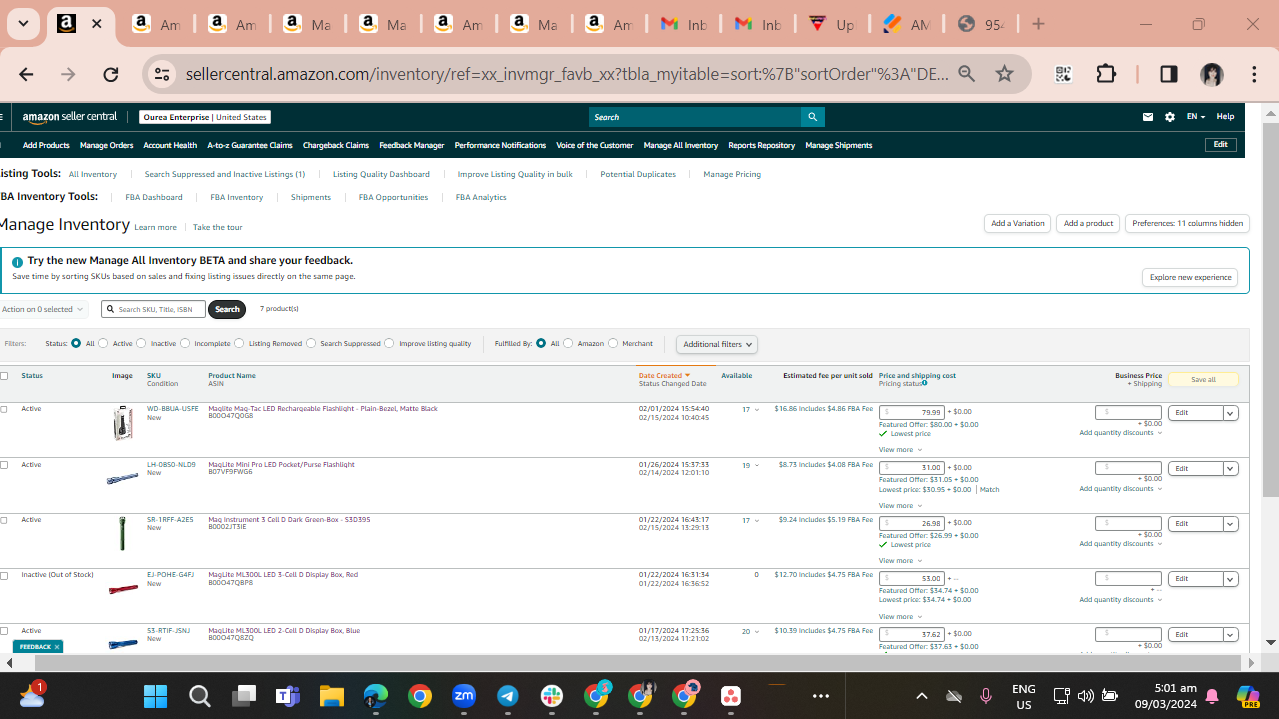Image resolution: width=1279 pixels, height=719 pixels.
Task: Click the Amazon Seller Central logo
Action: pyautogui.click(x=70, y=117)
